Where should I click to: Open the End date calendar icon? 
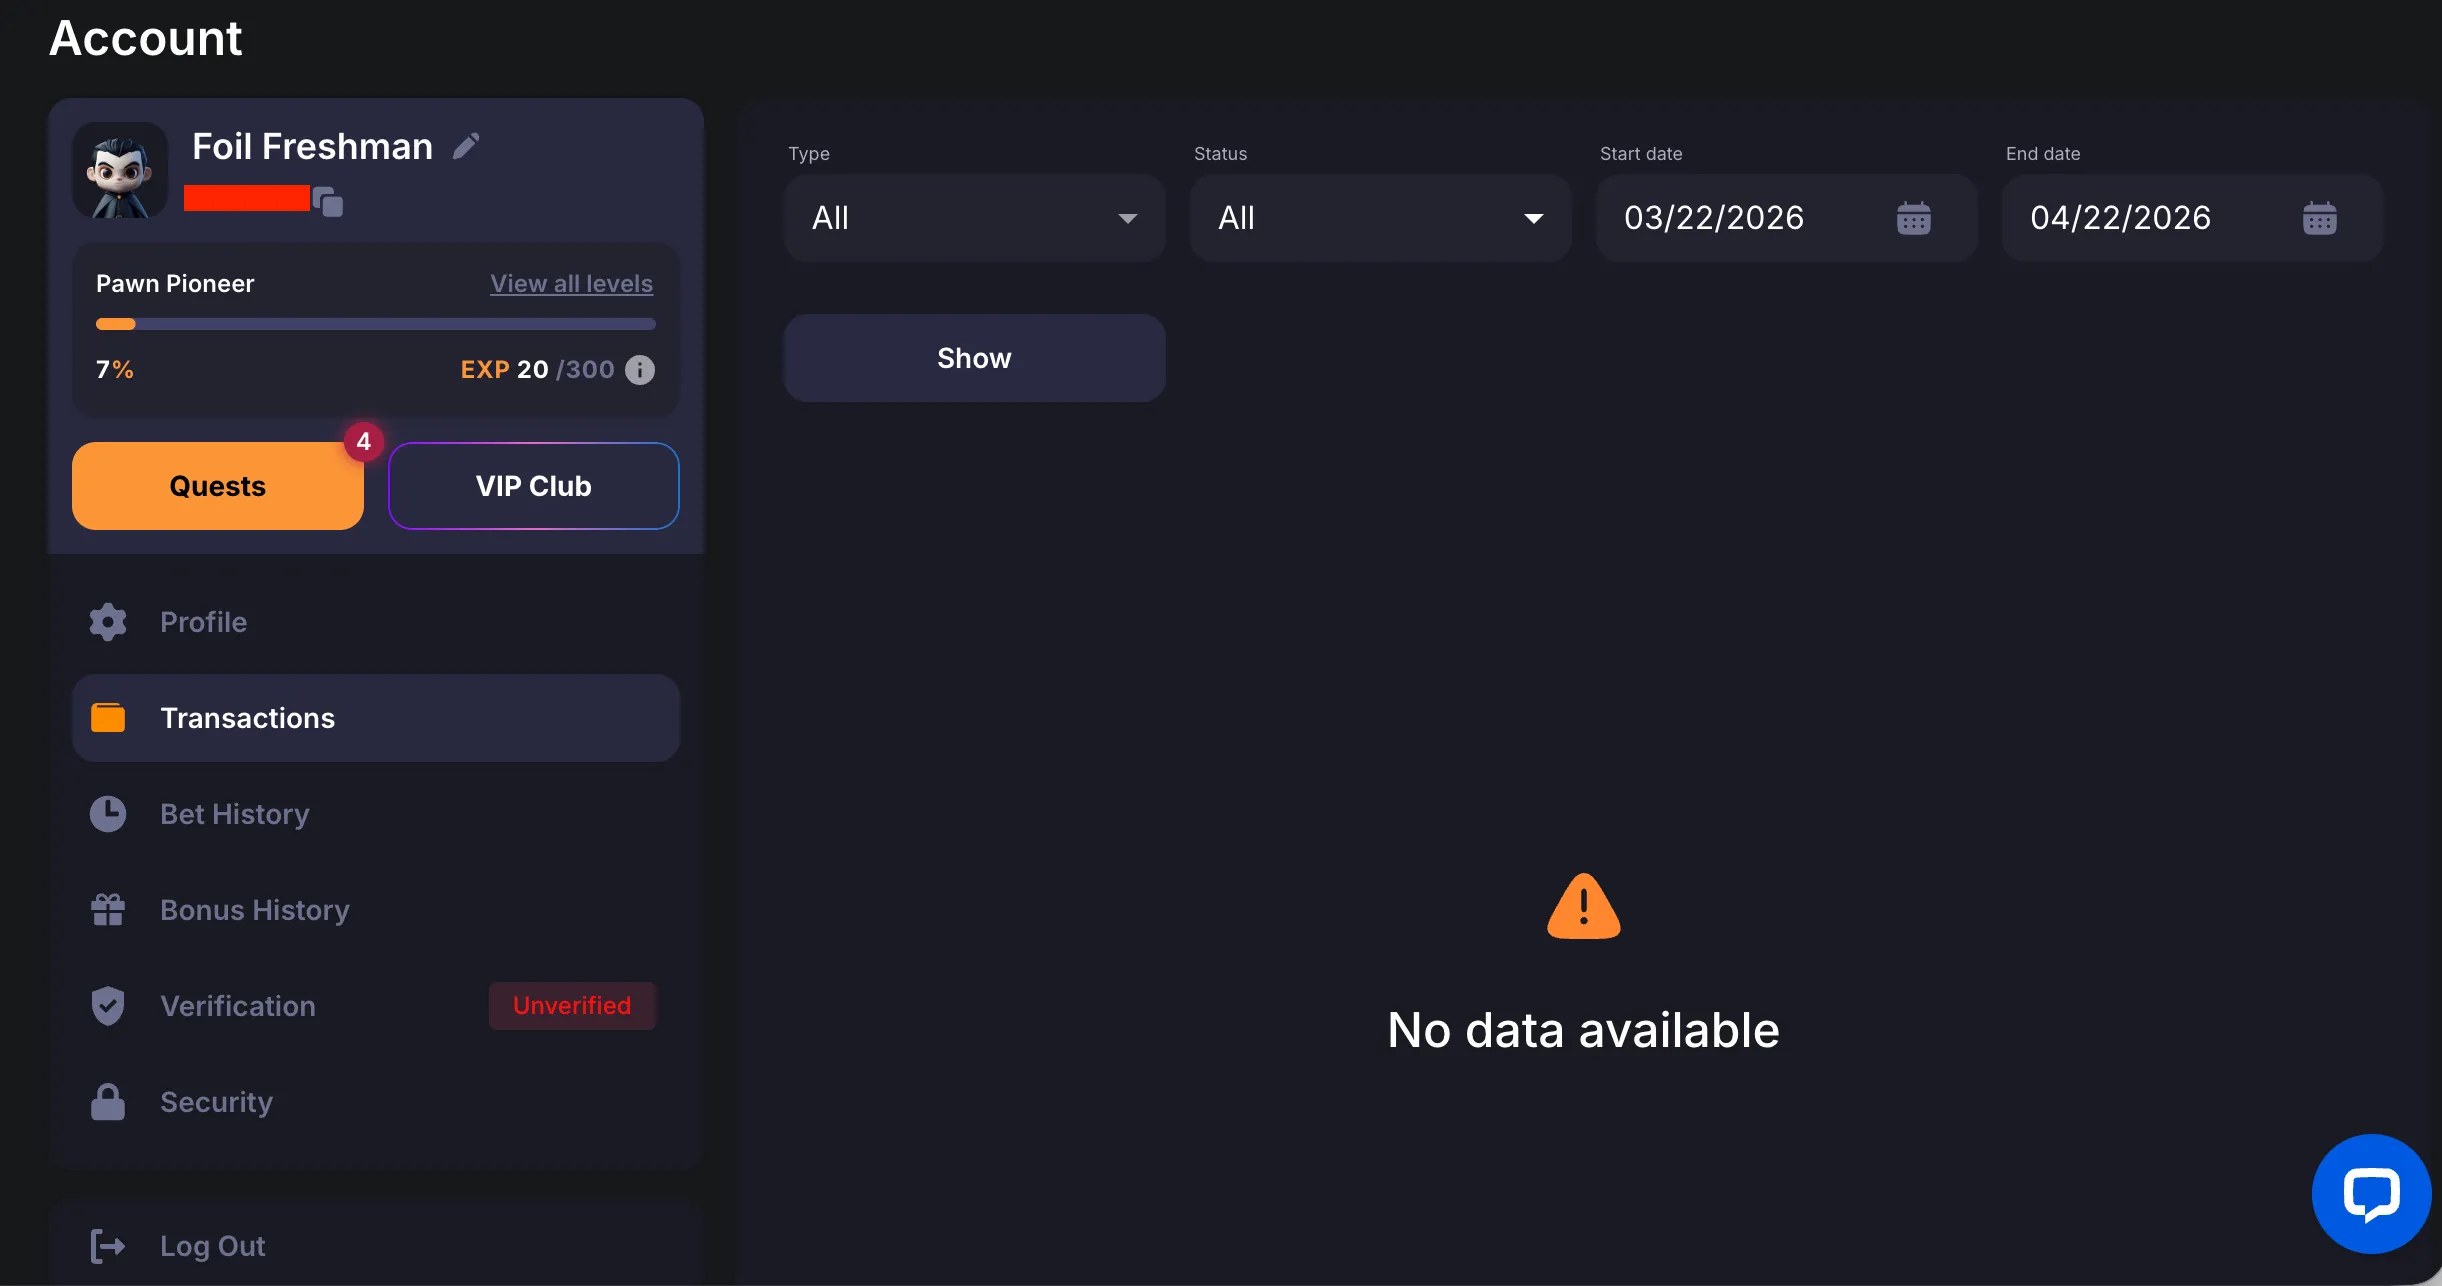tap(2320, 218)
